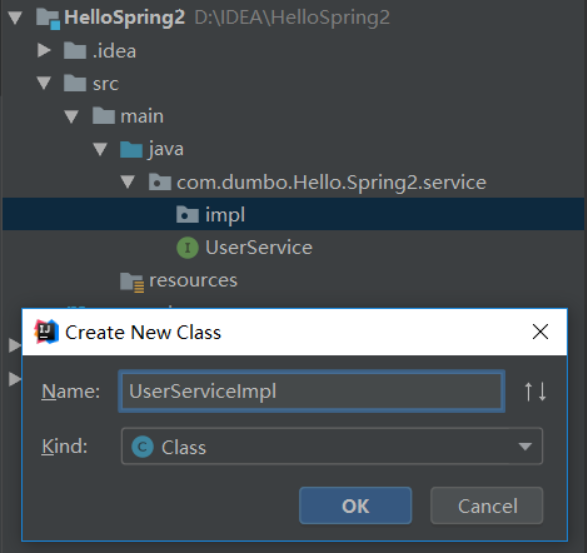Click the src folder icon
This screenshot has width=587, height=553.
tap(75, 83)
